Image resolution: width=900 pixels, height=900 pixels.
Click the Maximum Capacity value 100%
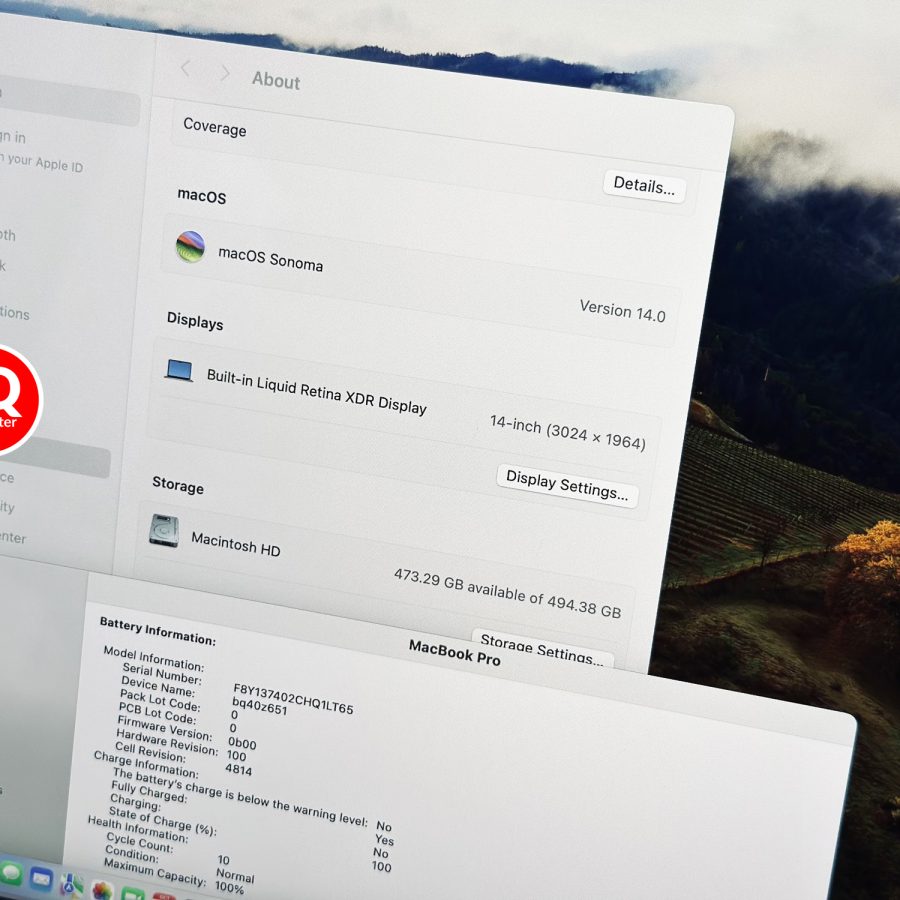230,887
